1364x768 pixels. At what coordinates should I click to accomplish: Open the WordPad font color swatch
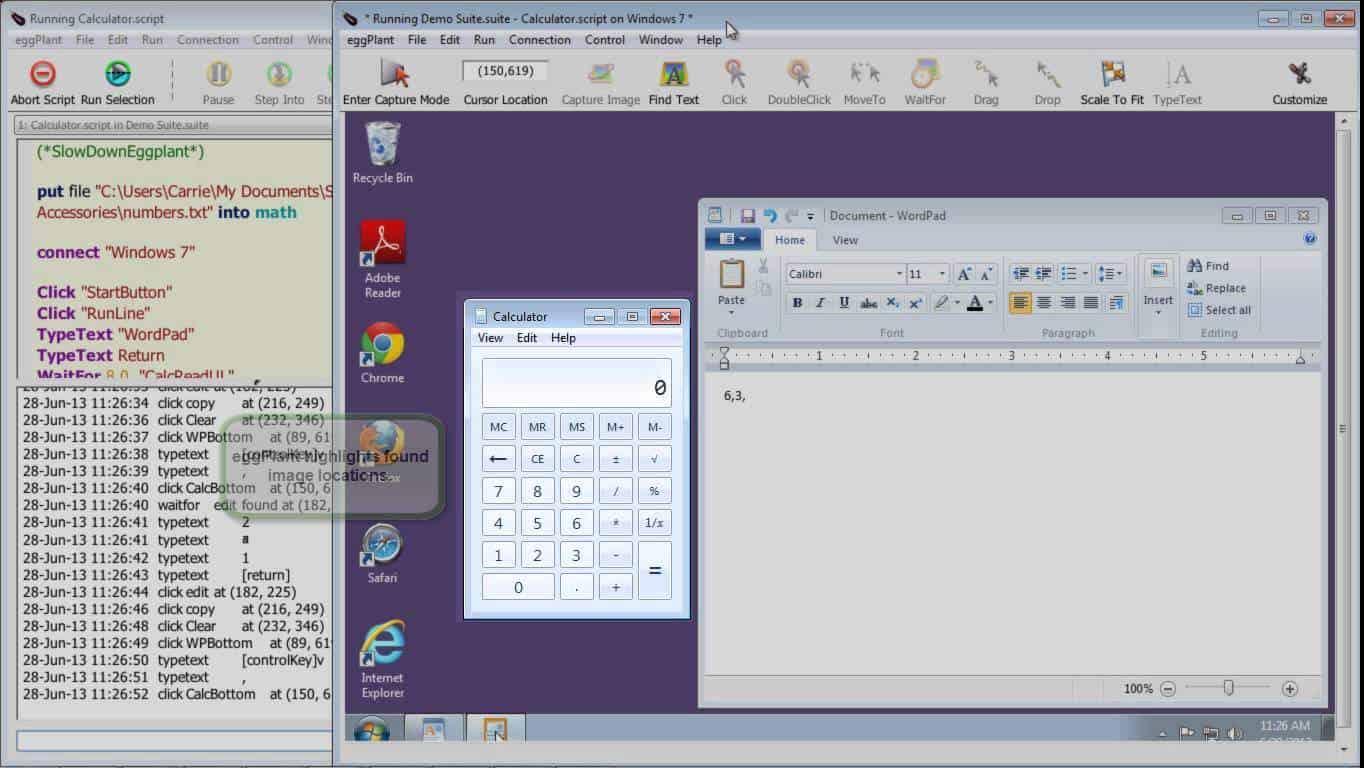point(975,303)
